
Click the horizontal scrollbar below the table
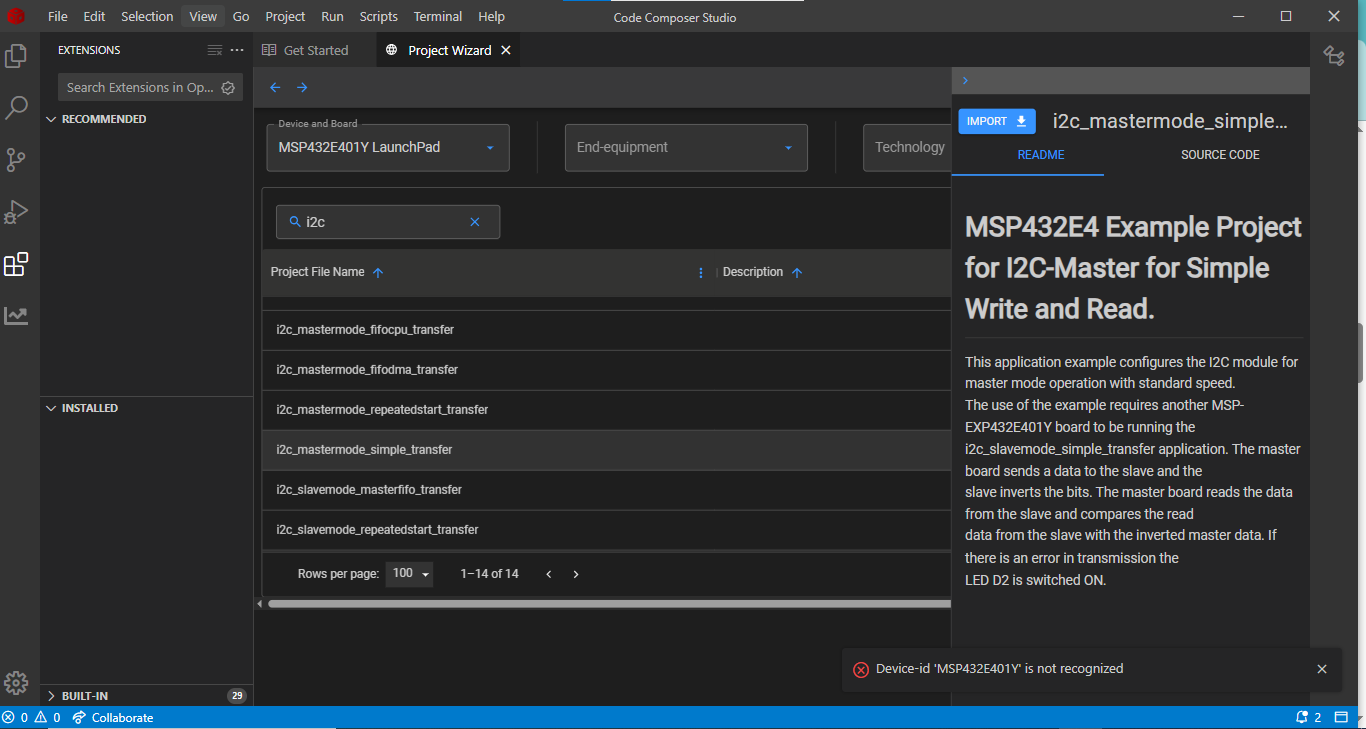click(x=609, y=603)
